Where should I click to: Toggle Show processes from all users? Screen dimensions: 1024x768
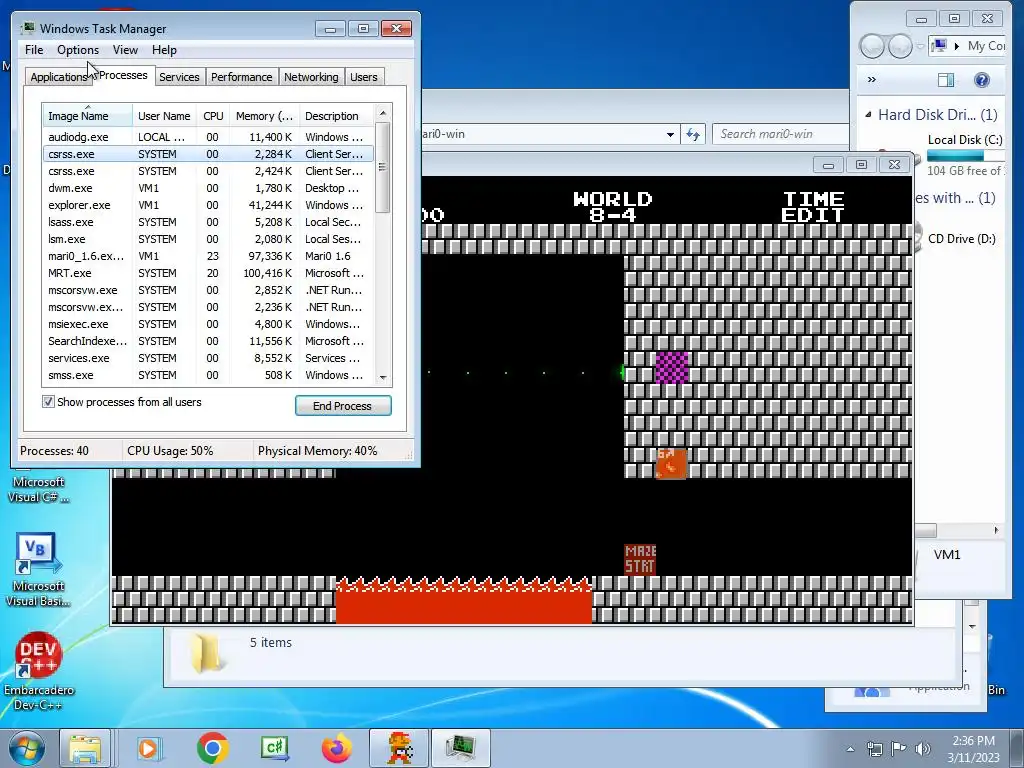tap(48, 402)
